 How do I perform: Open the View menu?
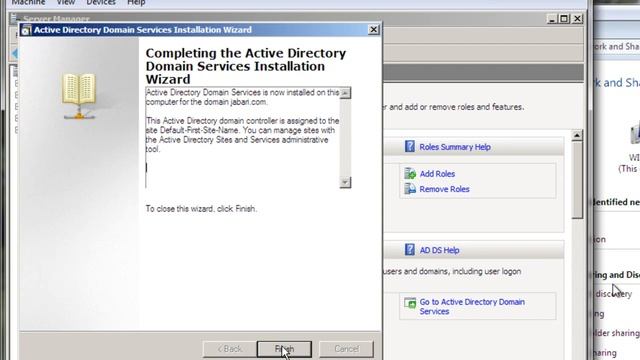coord(66,3)
